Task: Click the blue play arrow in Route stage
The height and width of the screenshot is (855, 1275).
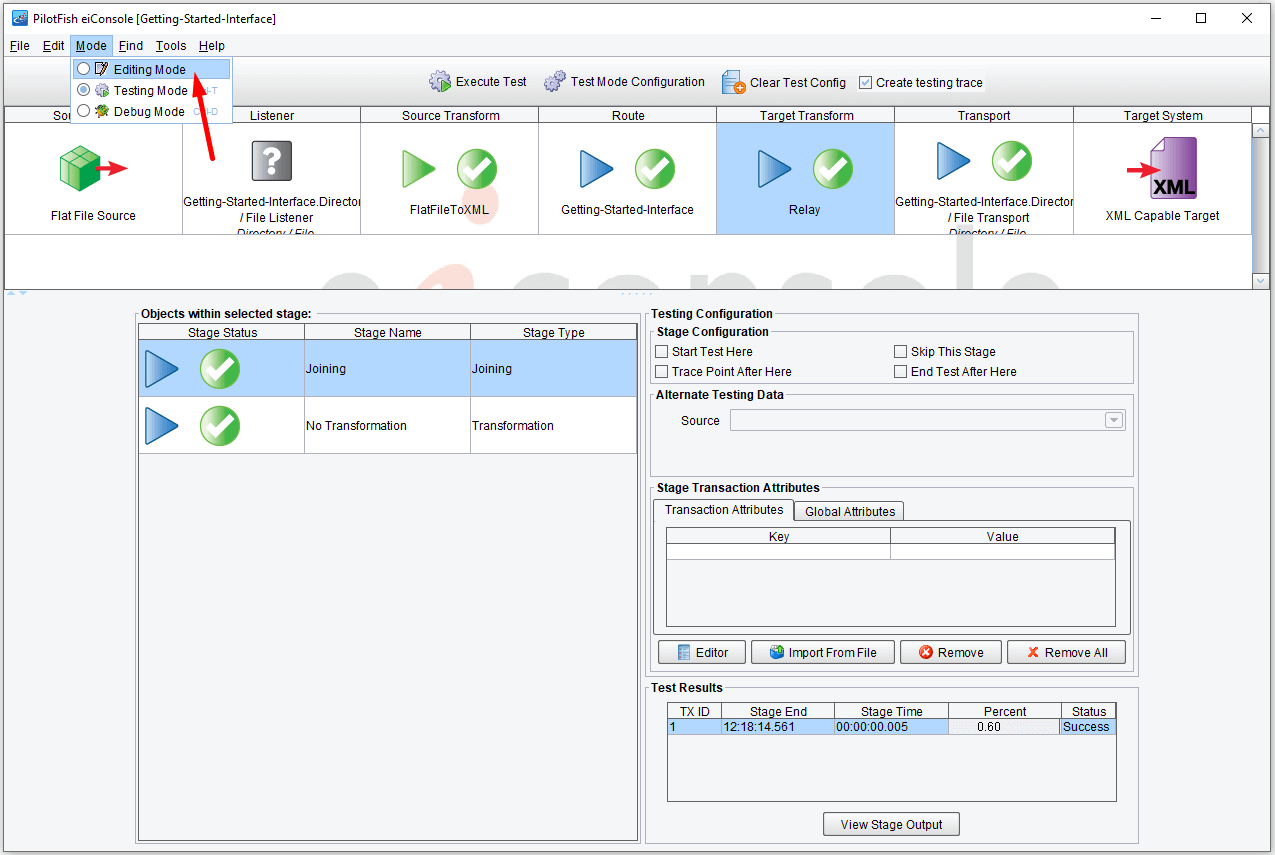Action: [x=597, y=169]
